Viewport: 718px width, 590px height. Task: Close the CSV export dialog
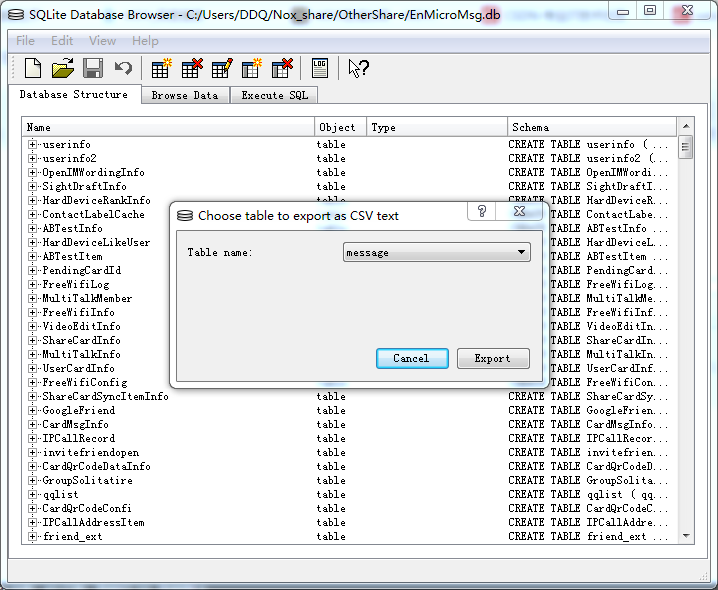pos(519,211)
